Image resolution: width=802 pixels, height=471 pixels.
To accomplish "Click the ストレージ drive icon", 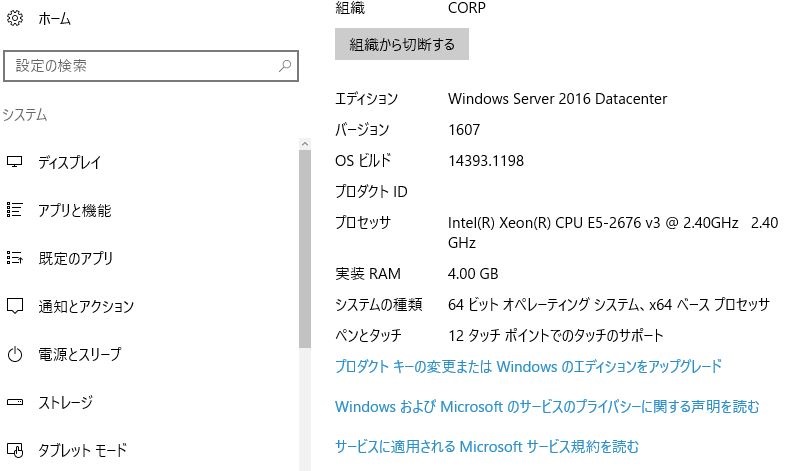I will pos(15,402).
